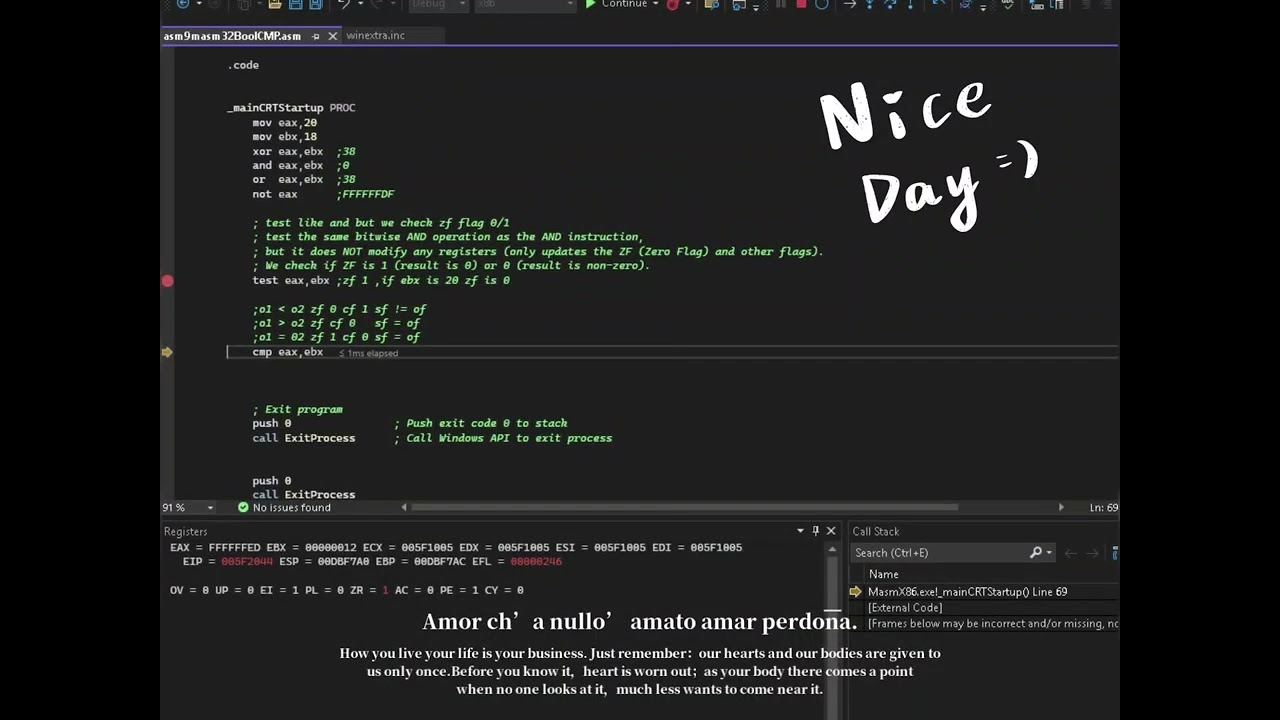Click the CY = 0 flag value
The height and width of the screenshot is (720, 1280).
tap(504, 591)
